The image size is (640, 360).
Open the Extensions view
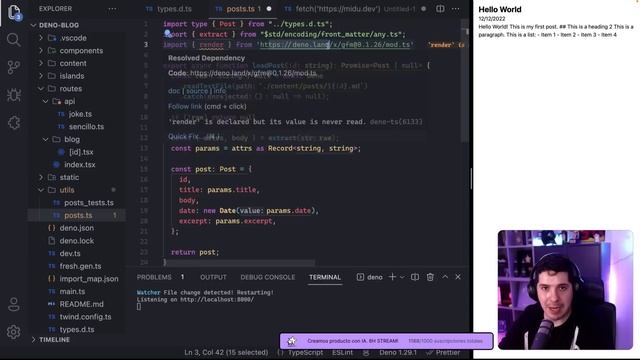coord(13,122)
